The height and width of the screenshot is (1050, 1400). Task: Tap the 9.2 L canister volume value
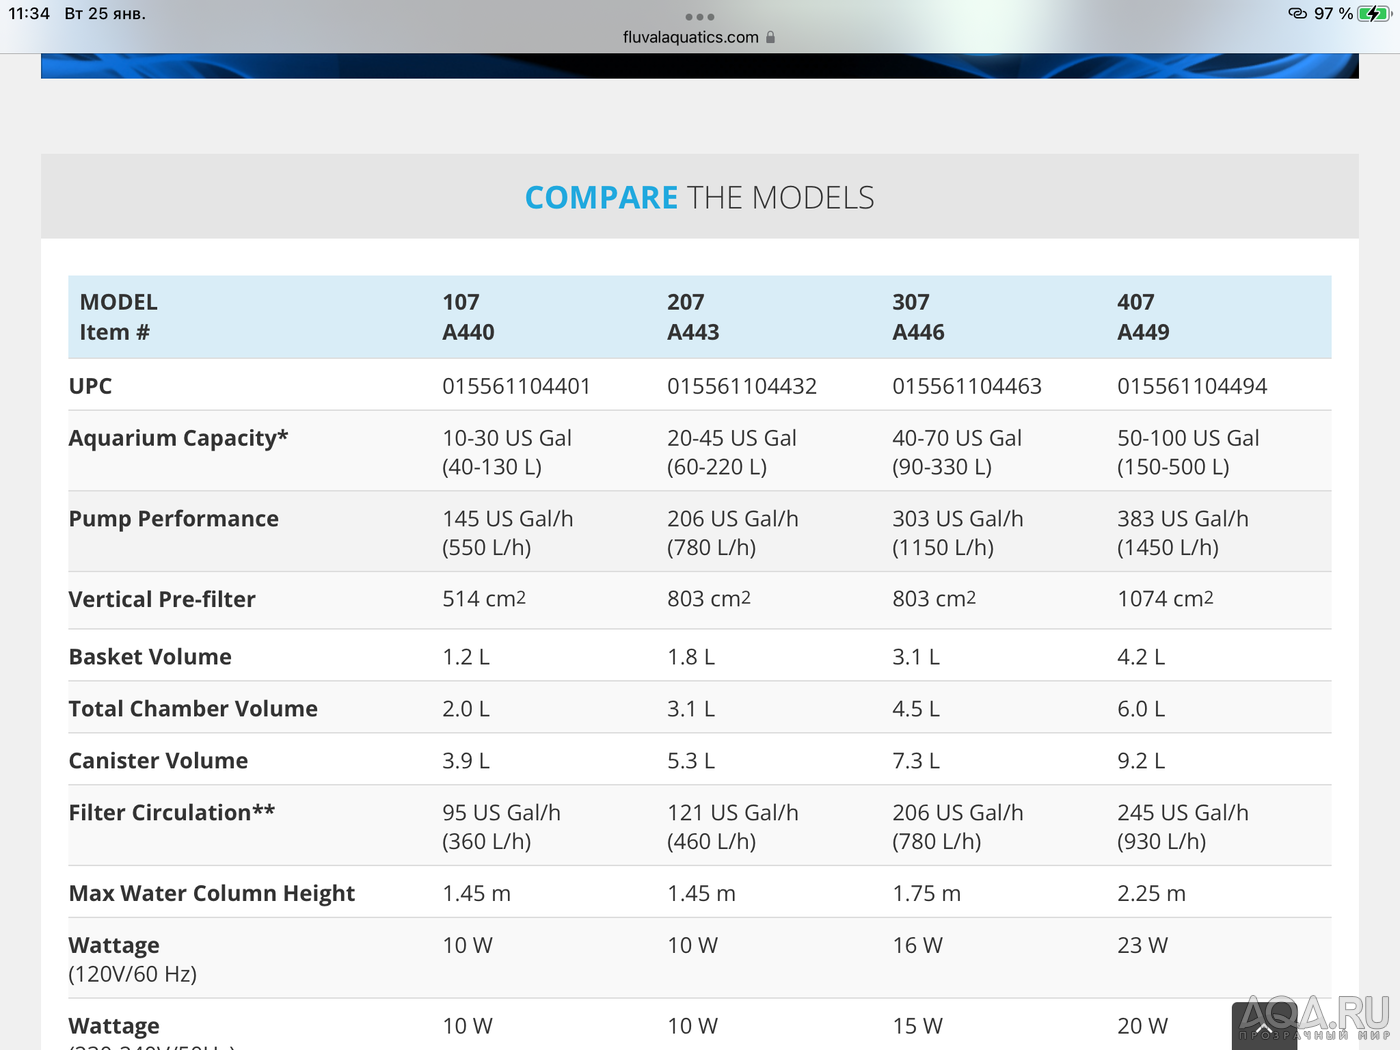point(1141,761)
